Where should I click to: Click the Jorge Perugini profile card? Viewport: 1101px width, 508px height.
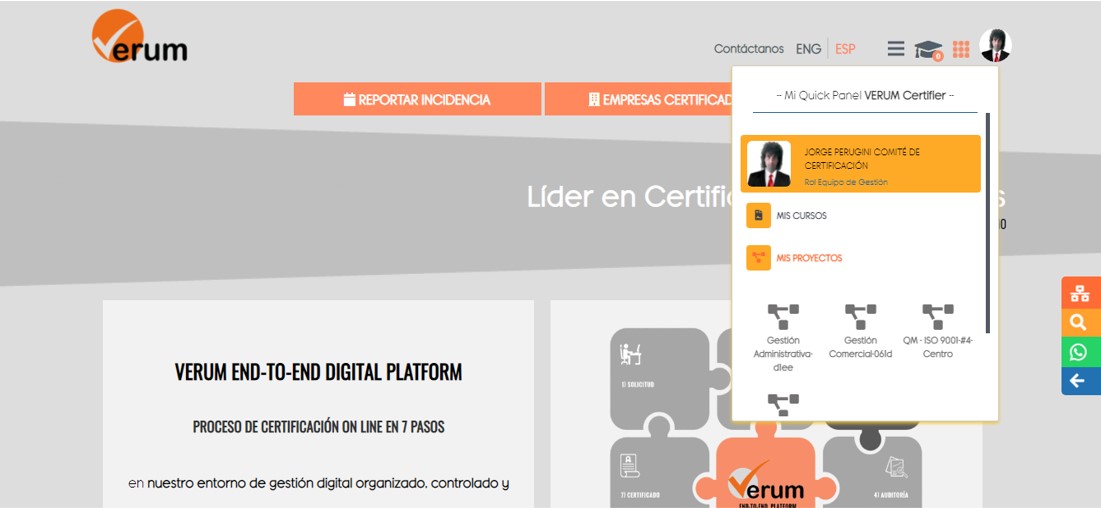click(860, 164)
